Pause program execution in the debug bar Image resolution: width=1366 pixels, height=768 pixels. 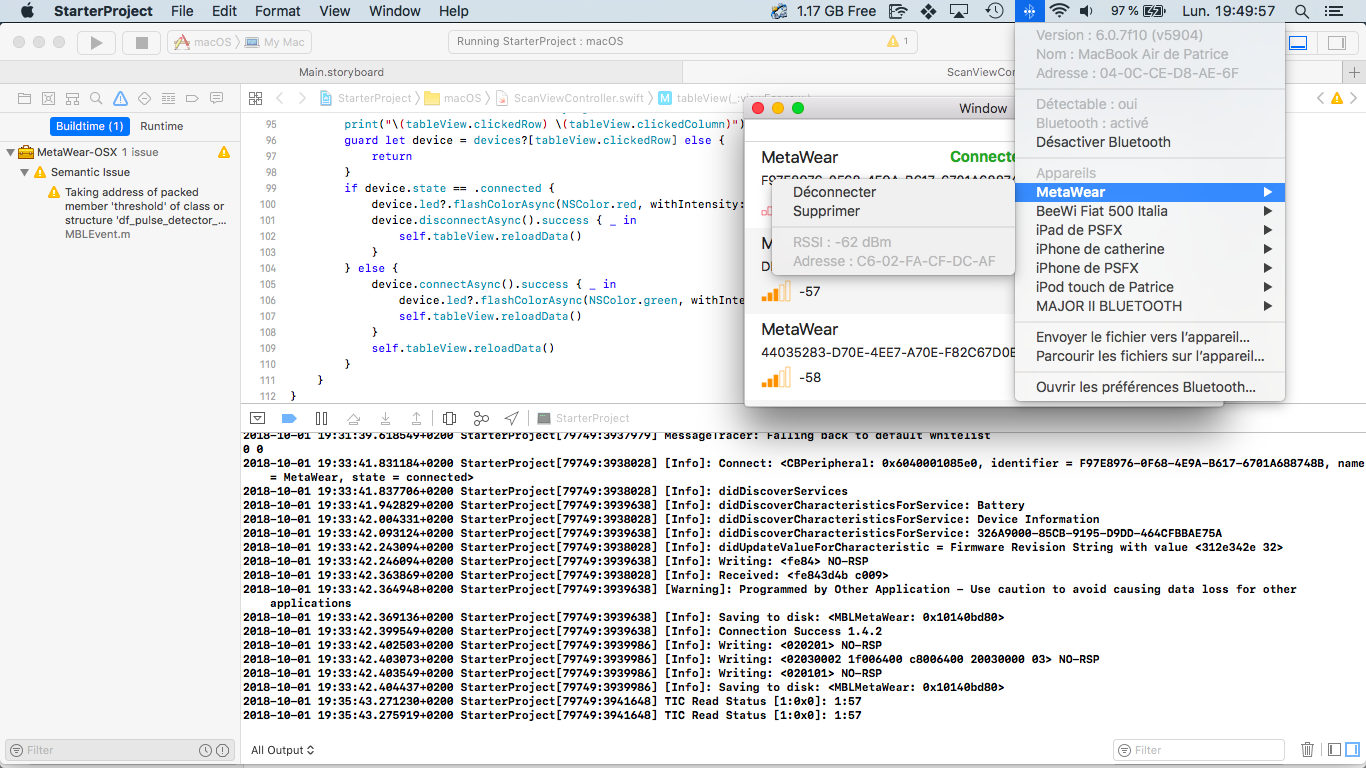[x=321, y=418]
